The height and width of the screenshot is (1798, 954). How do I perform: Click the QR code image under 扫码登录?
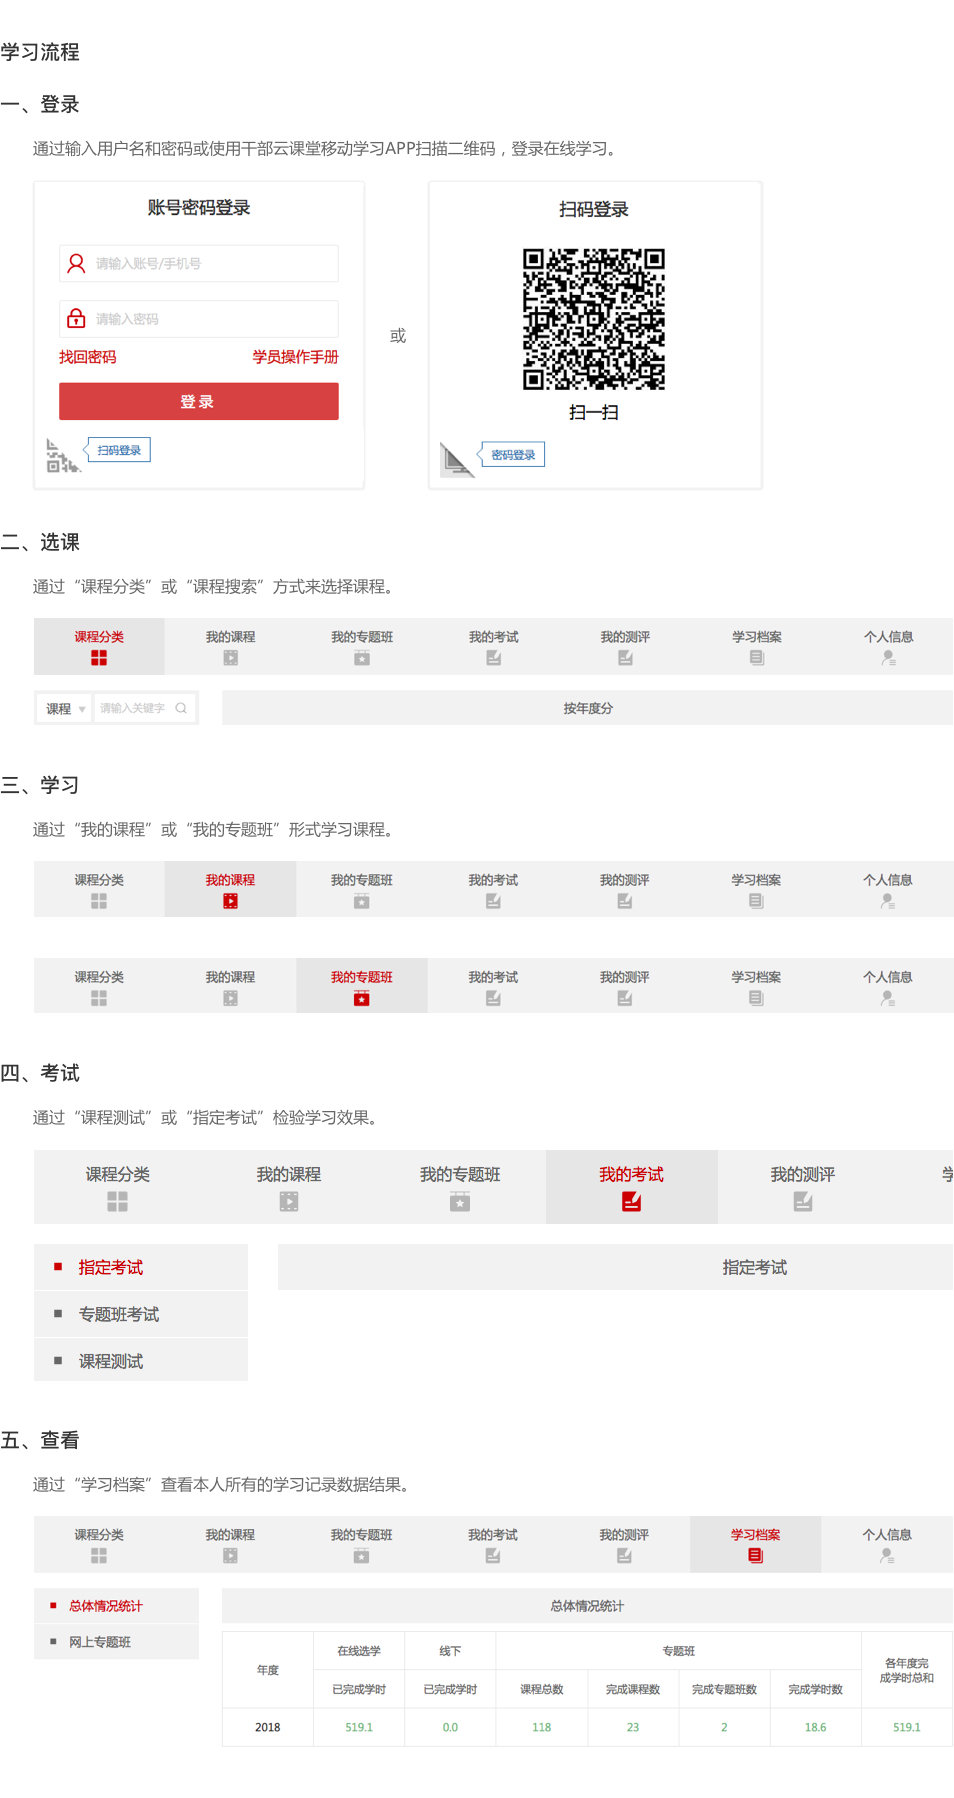tap(594, 319)
